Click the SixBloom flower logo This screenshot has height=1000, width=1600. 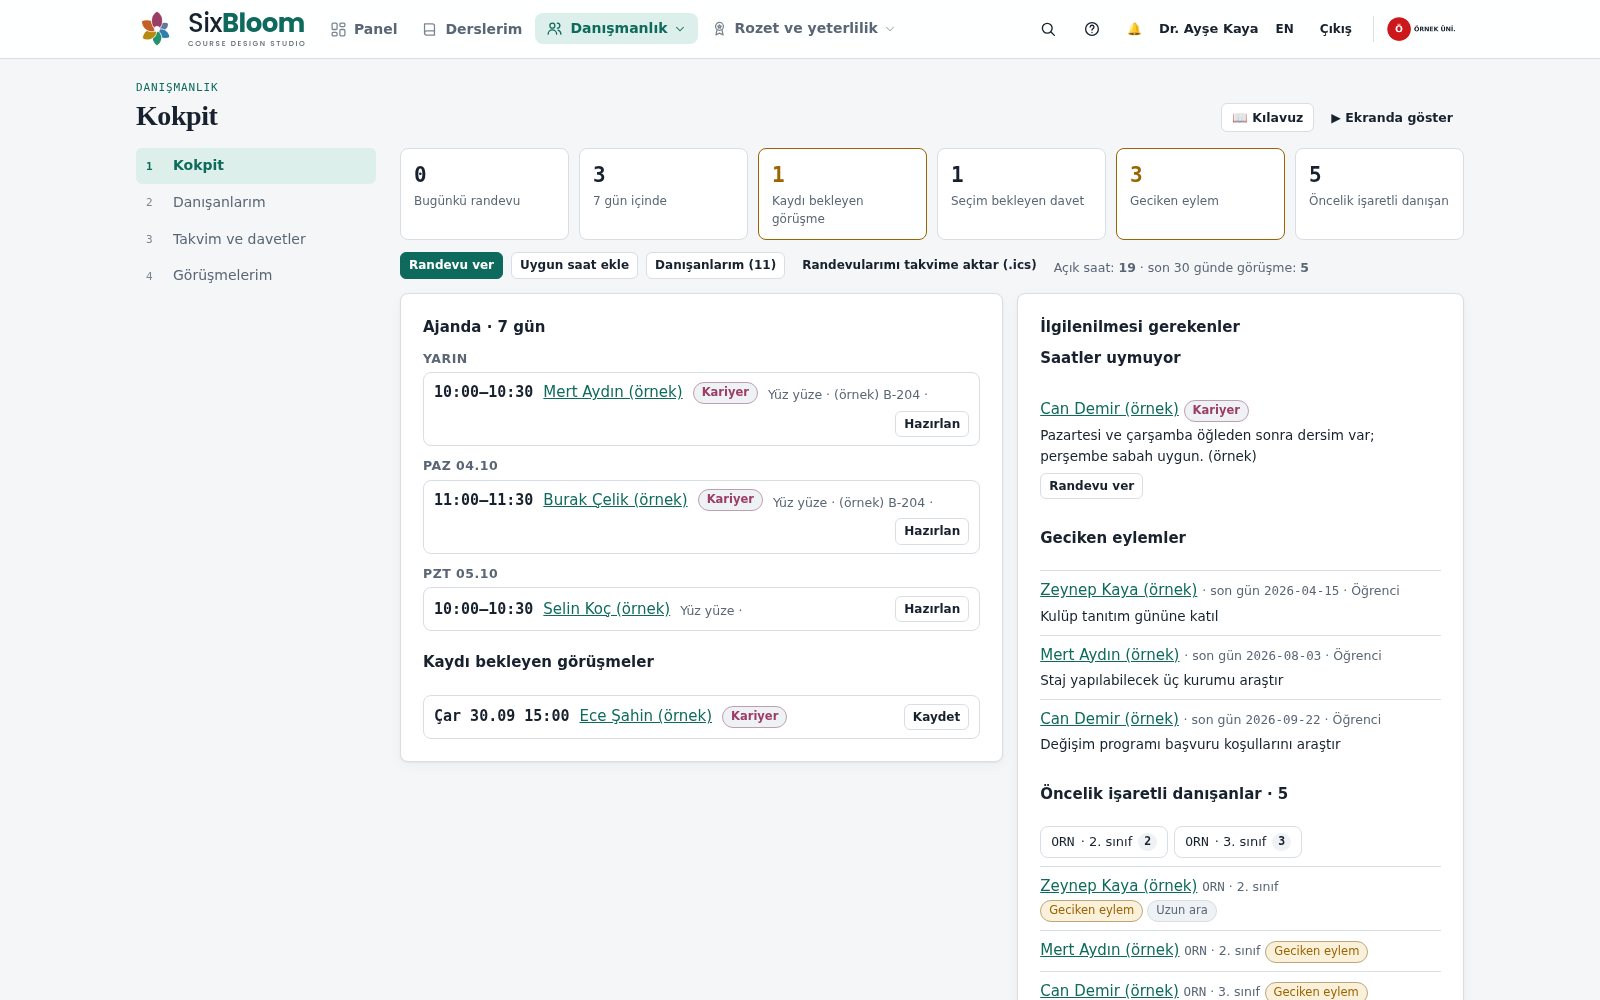tap(155, 29)
